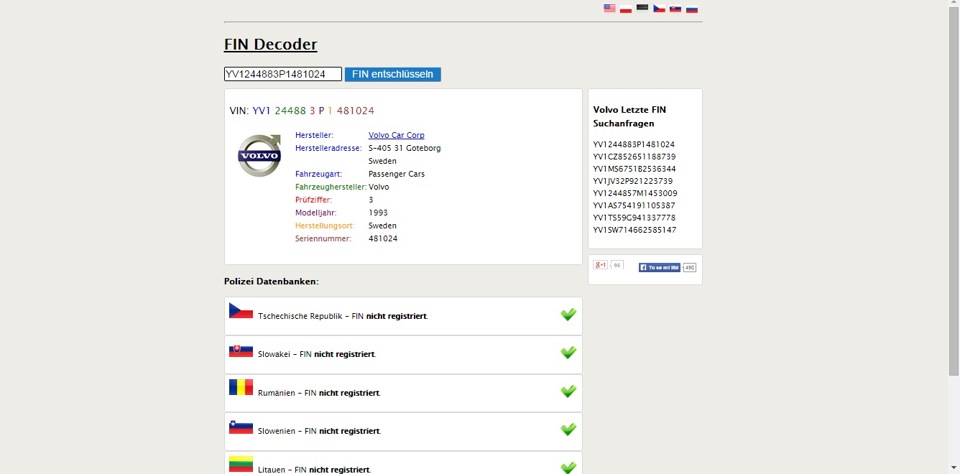This screenshot has height=474, width=960.
Task: Switch language via the German flag icon
Action: click(x=642, y=8)
